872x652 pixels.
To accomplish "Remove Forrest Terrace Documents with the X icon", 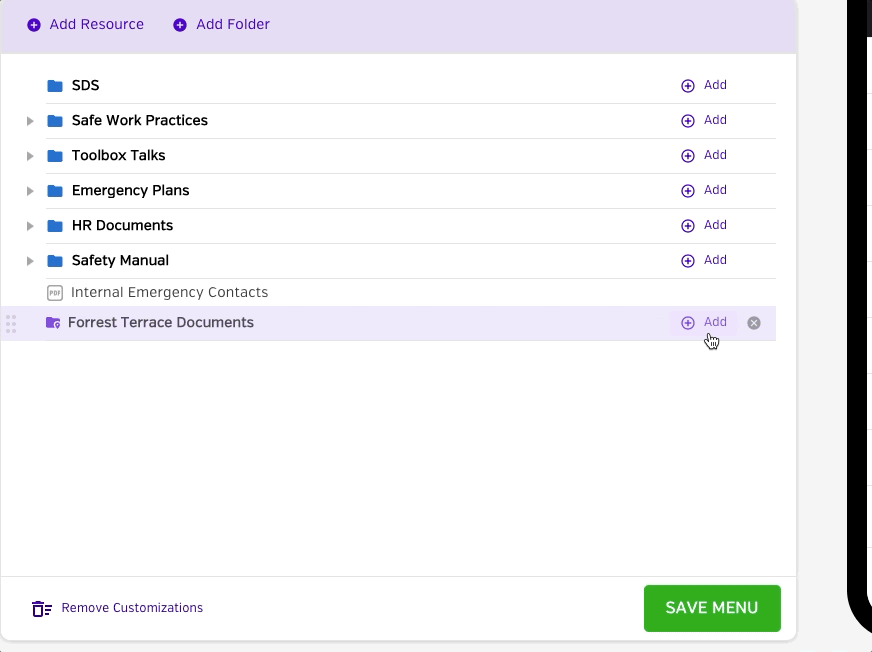I will 754,323.
